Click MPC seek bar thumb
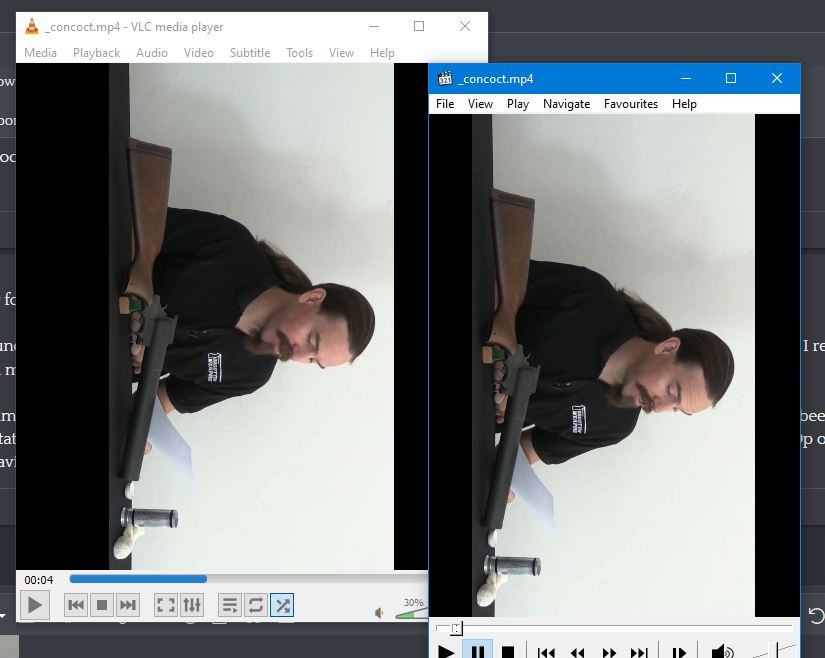This screenshot has width=825, height=658. (x=457, y=628)
